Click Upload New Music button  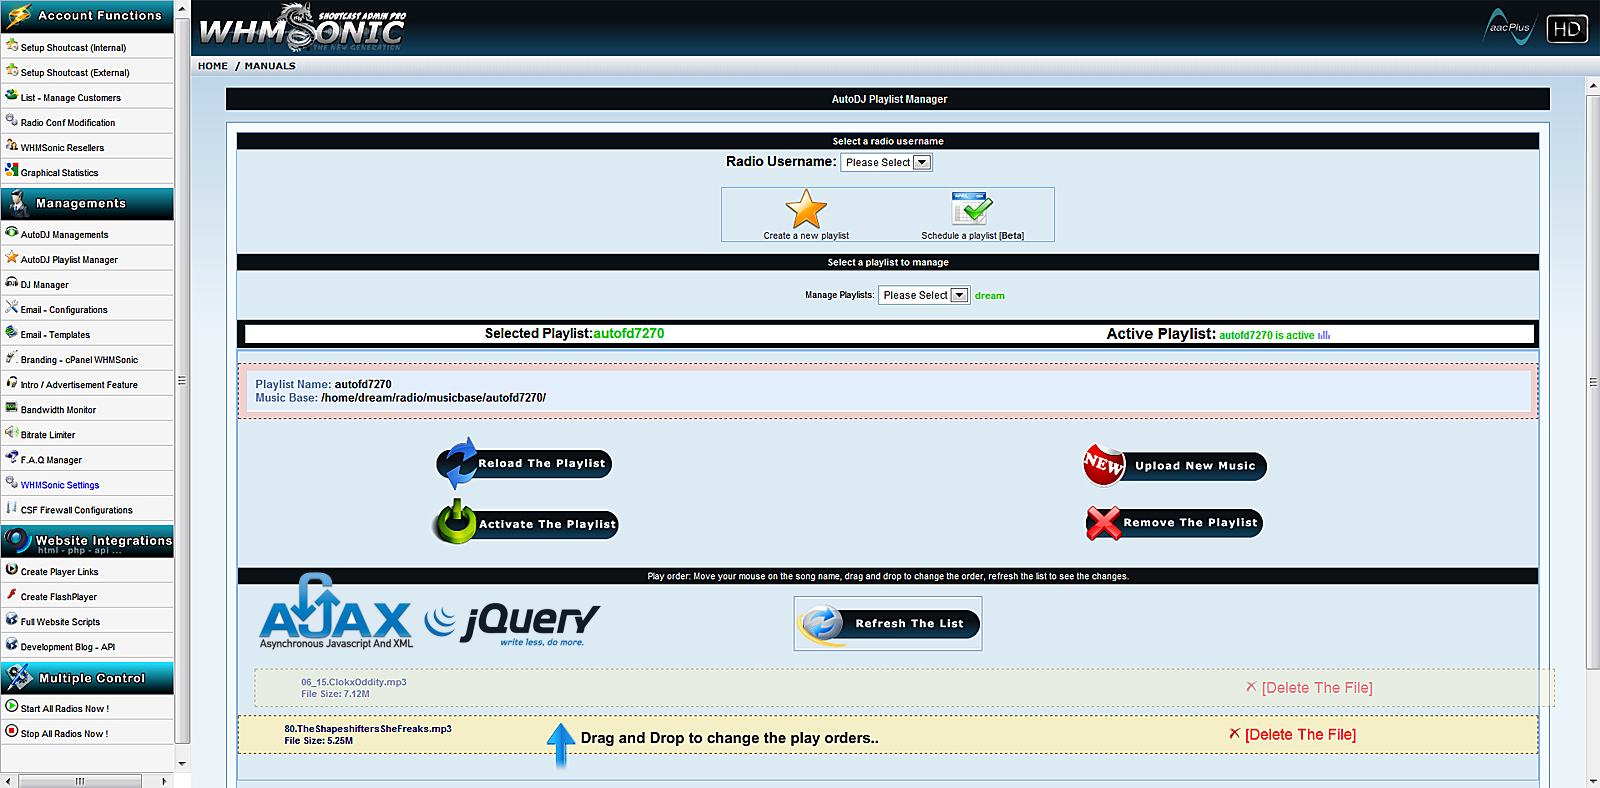click(x=1176, y=466)
